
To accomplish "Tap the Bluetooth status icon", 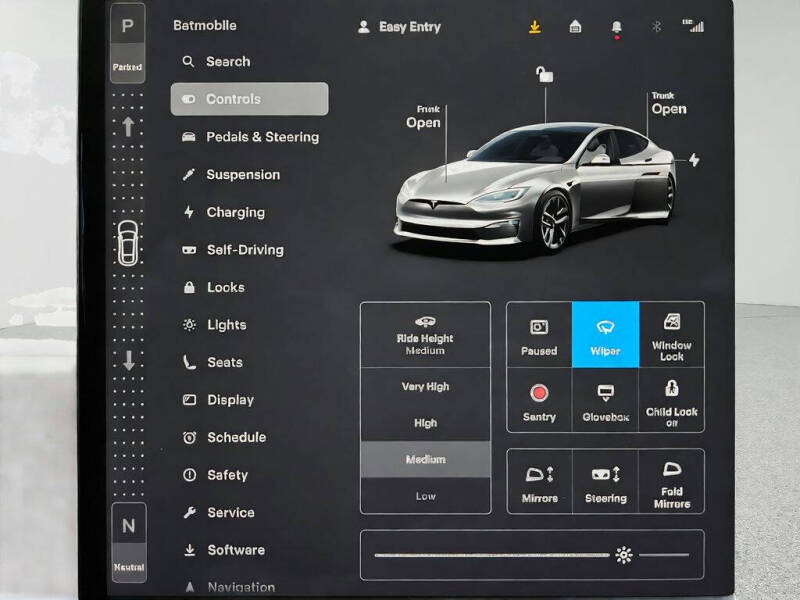I will point(657,27).
